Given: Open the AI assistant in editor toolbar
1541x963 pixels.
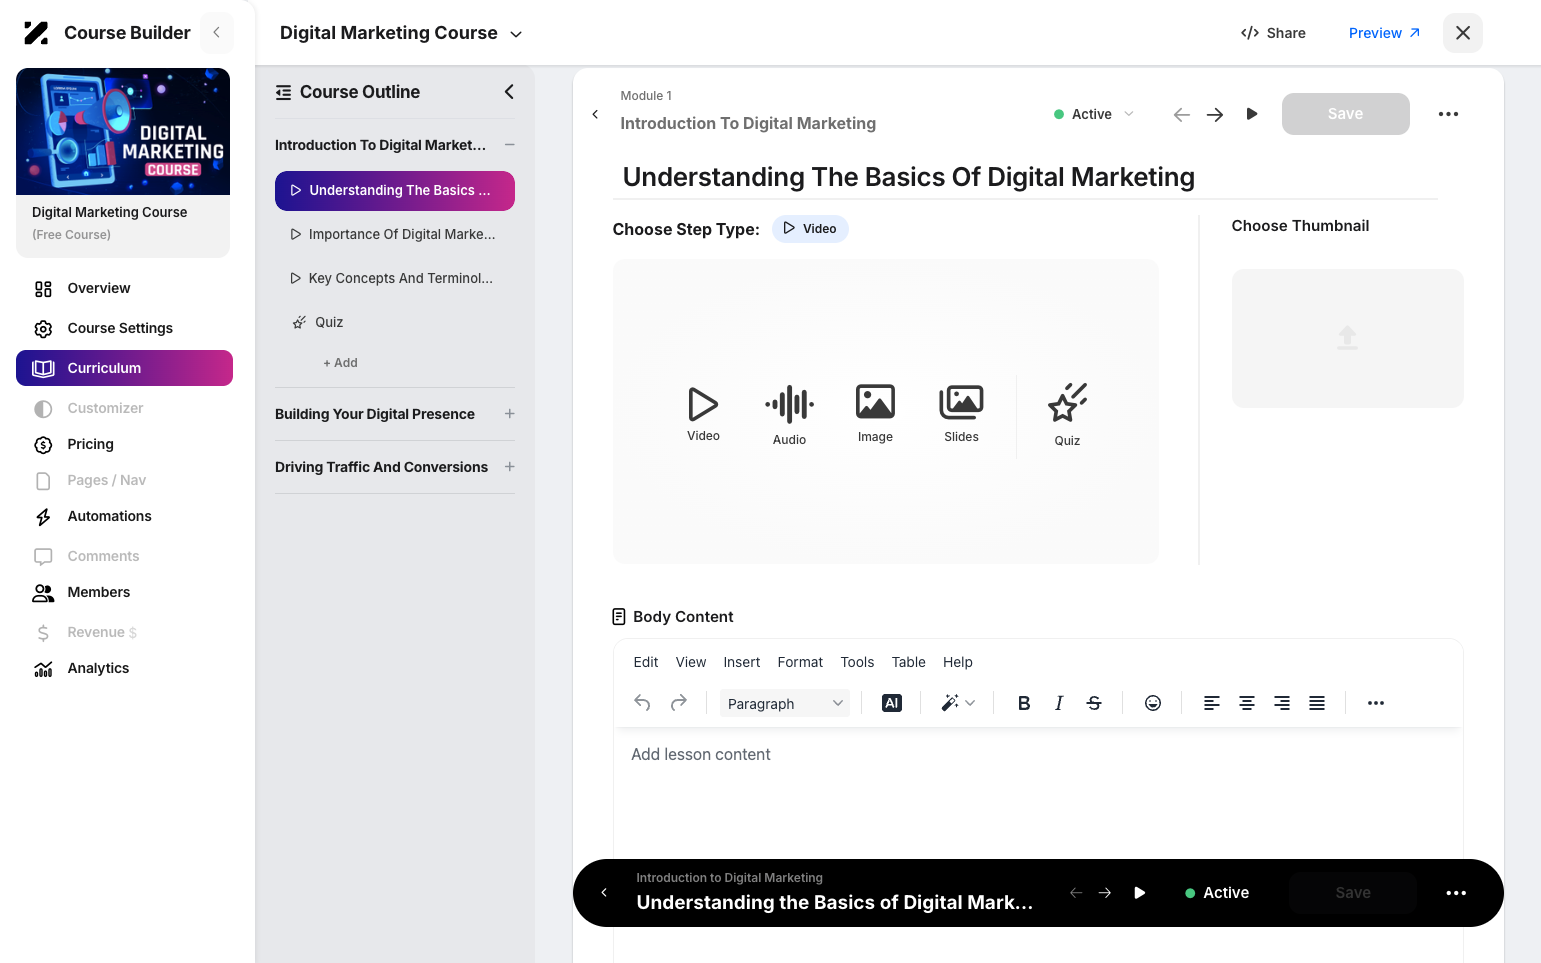Looking at the screenshot, I should 892,703.
